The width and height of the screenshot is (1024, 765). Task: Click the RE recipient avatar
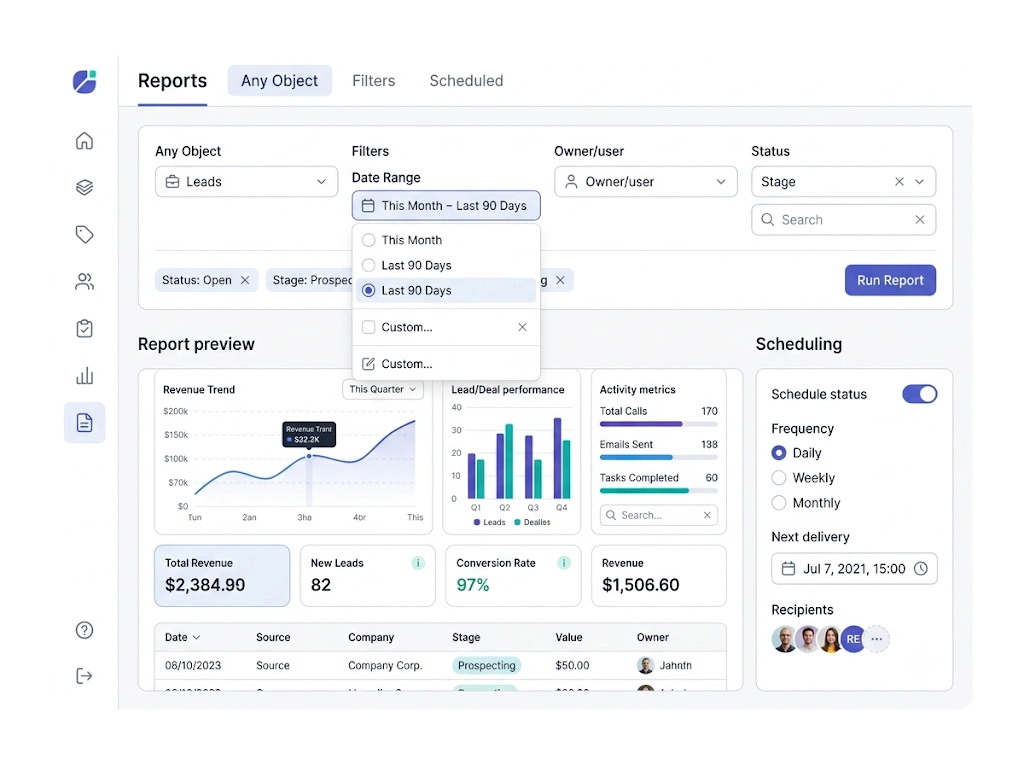pos(853,639)
